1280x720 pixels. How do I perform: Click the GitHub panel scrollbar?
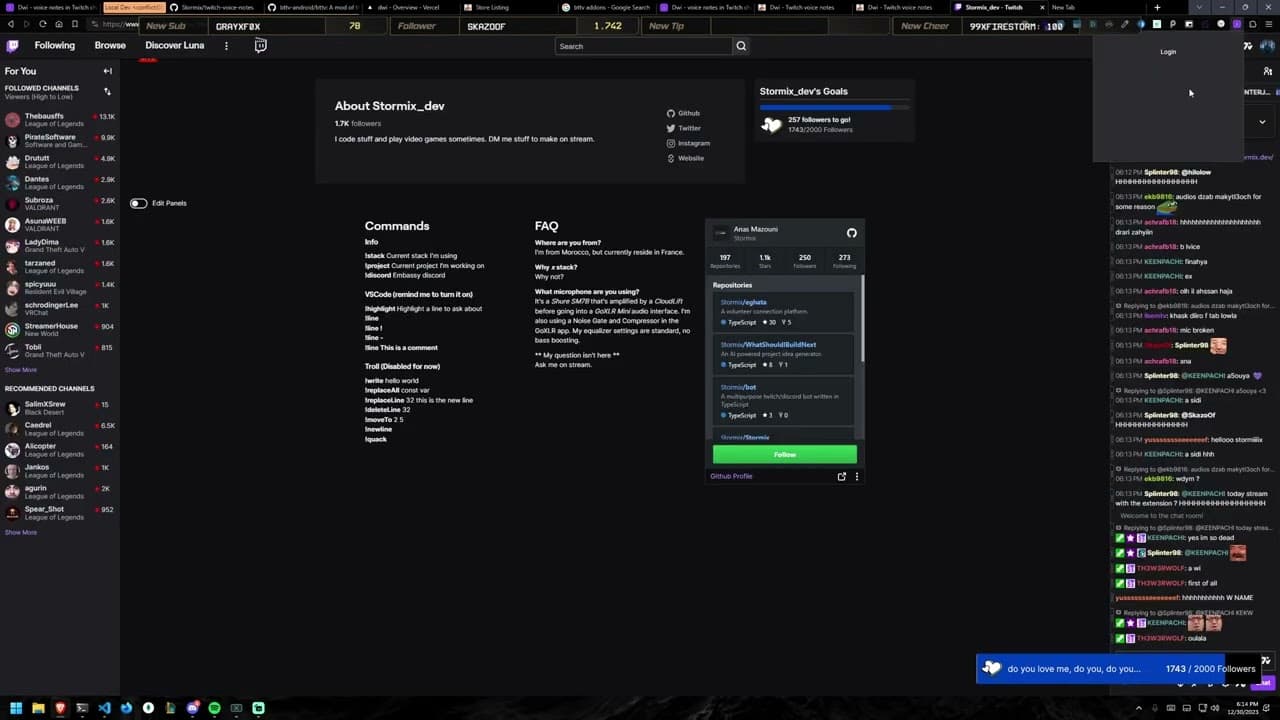tap(861, 320)
